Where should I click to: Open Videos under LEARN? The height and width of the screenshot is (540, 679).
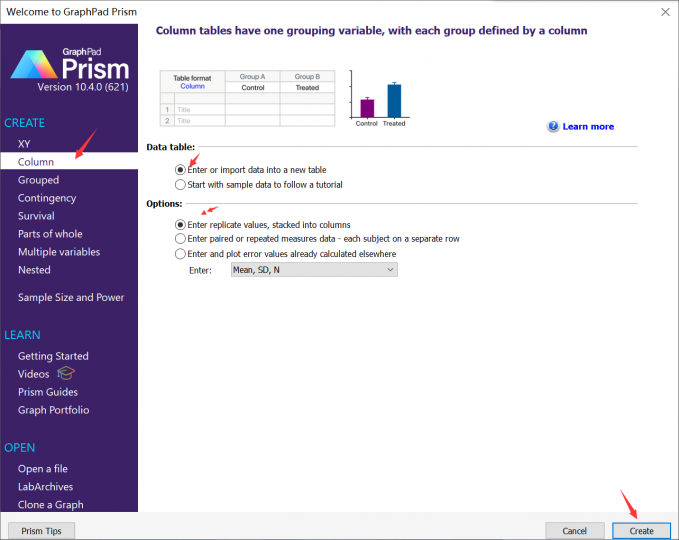coord(33,374)
